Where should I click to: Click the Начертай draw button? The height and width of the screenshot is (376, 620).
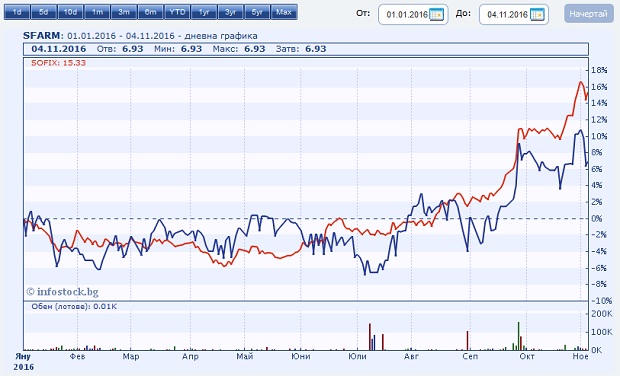point(588,14)
